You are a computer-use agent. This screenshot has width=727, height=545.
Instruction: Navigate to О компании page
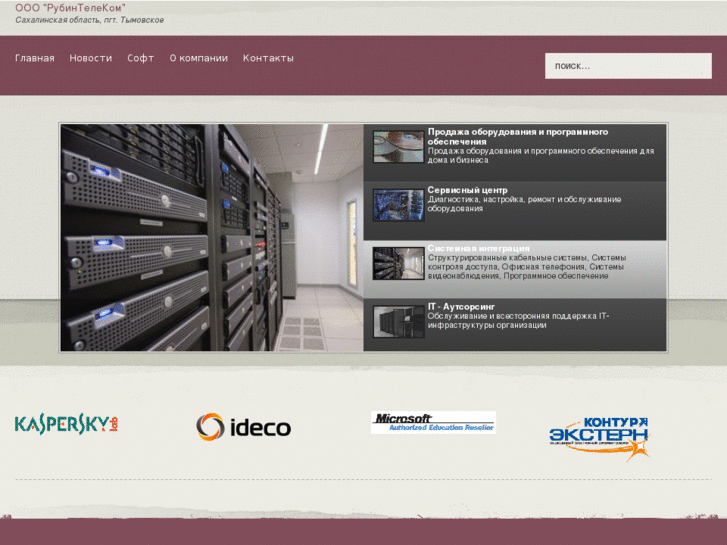[199, 58]
